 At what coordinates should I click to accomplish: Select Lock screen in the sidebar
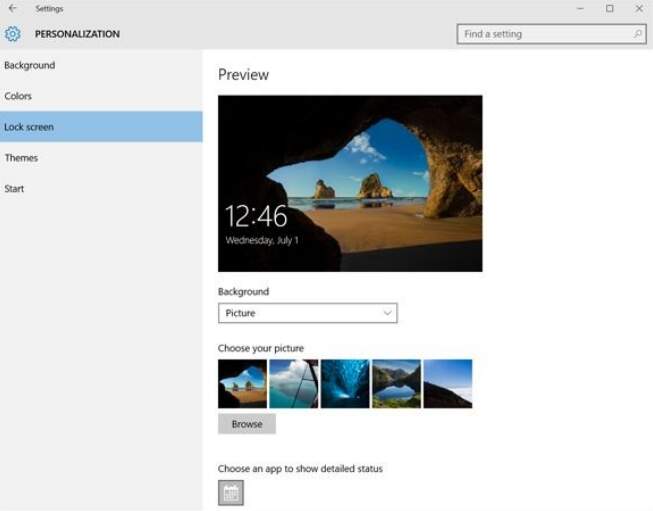pos(29,127)
